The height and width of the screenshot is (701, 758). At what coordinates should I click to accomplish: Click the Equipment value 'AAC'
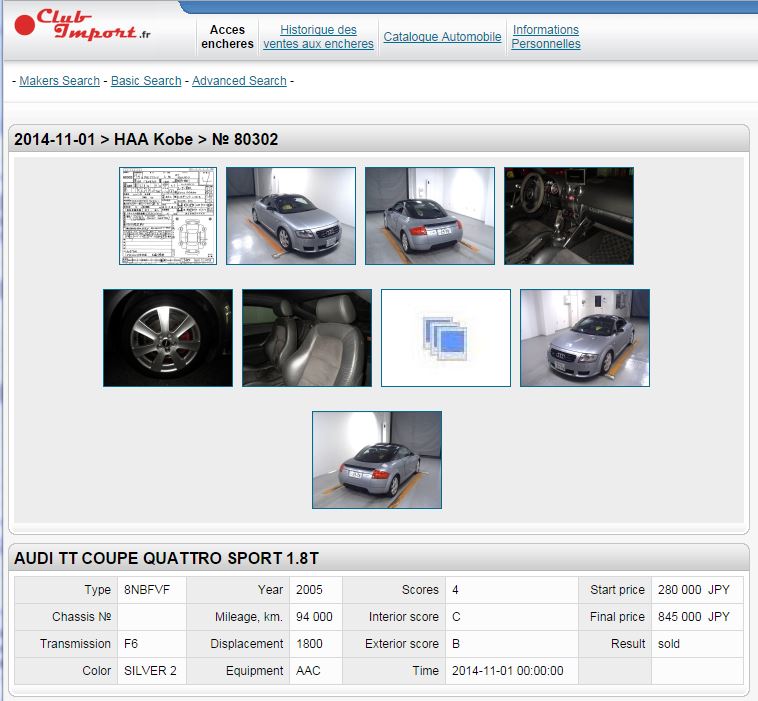point(308,671)
